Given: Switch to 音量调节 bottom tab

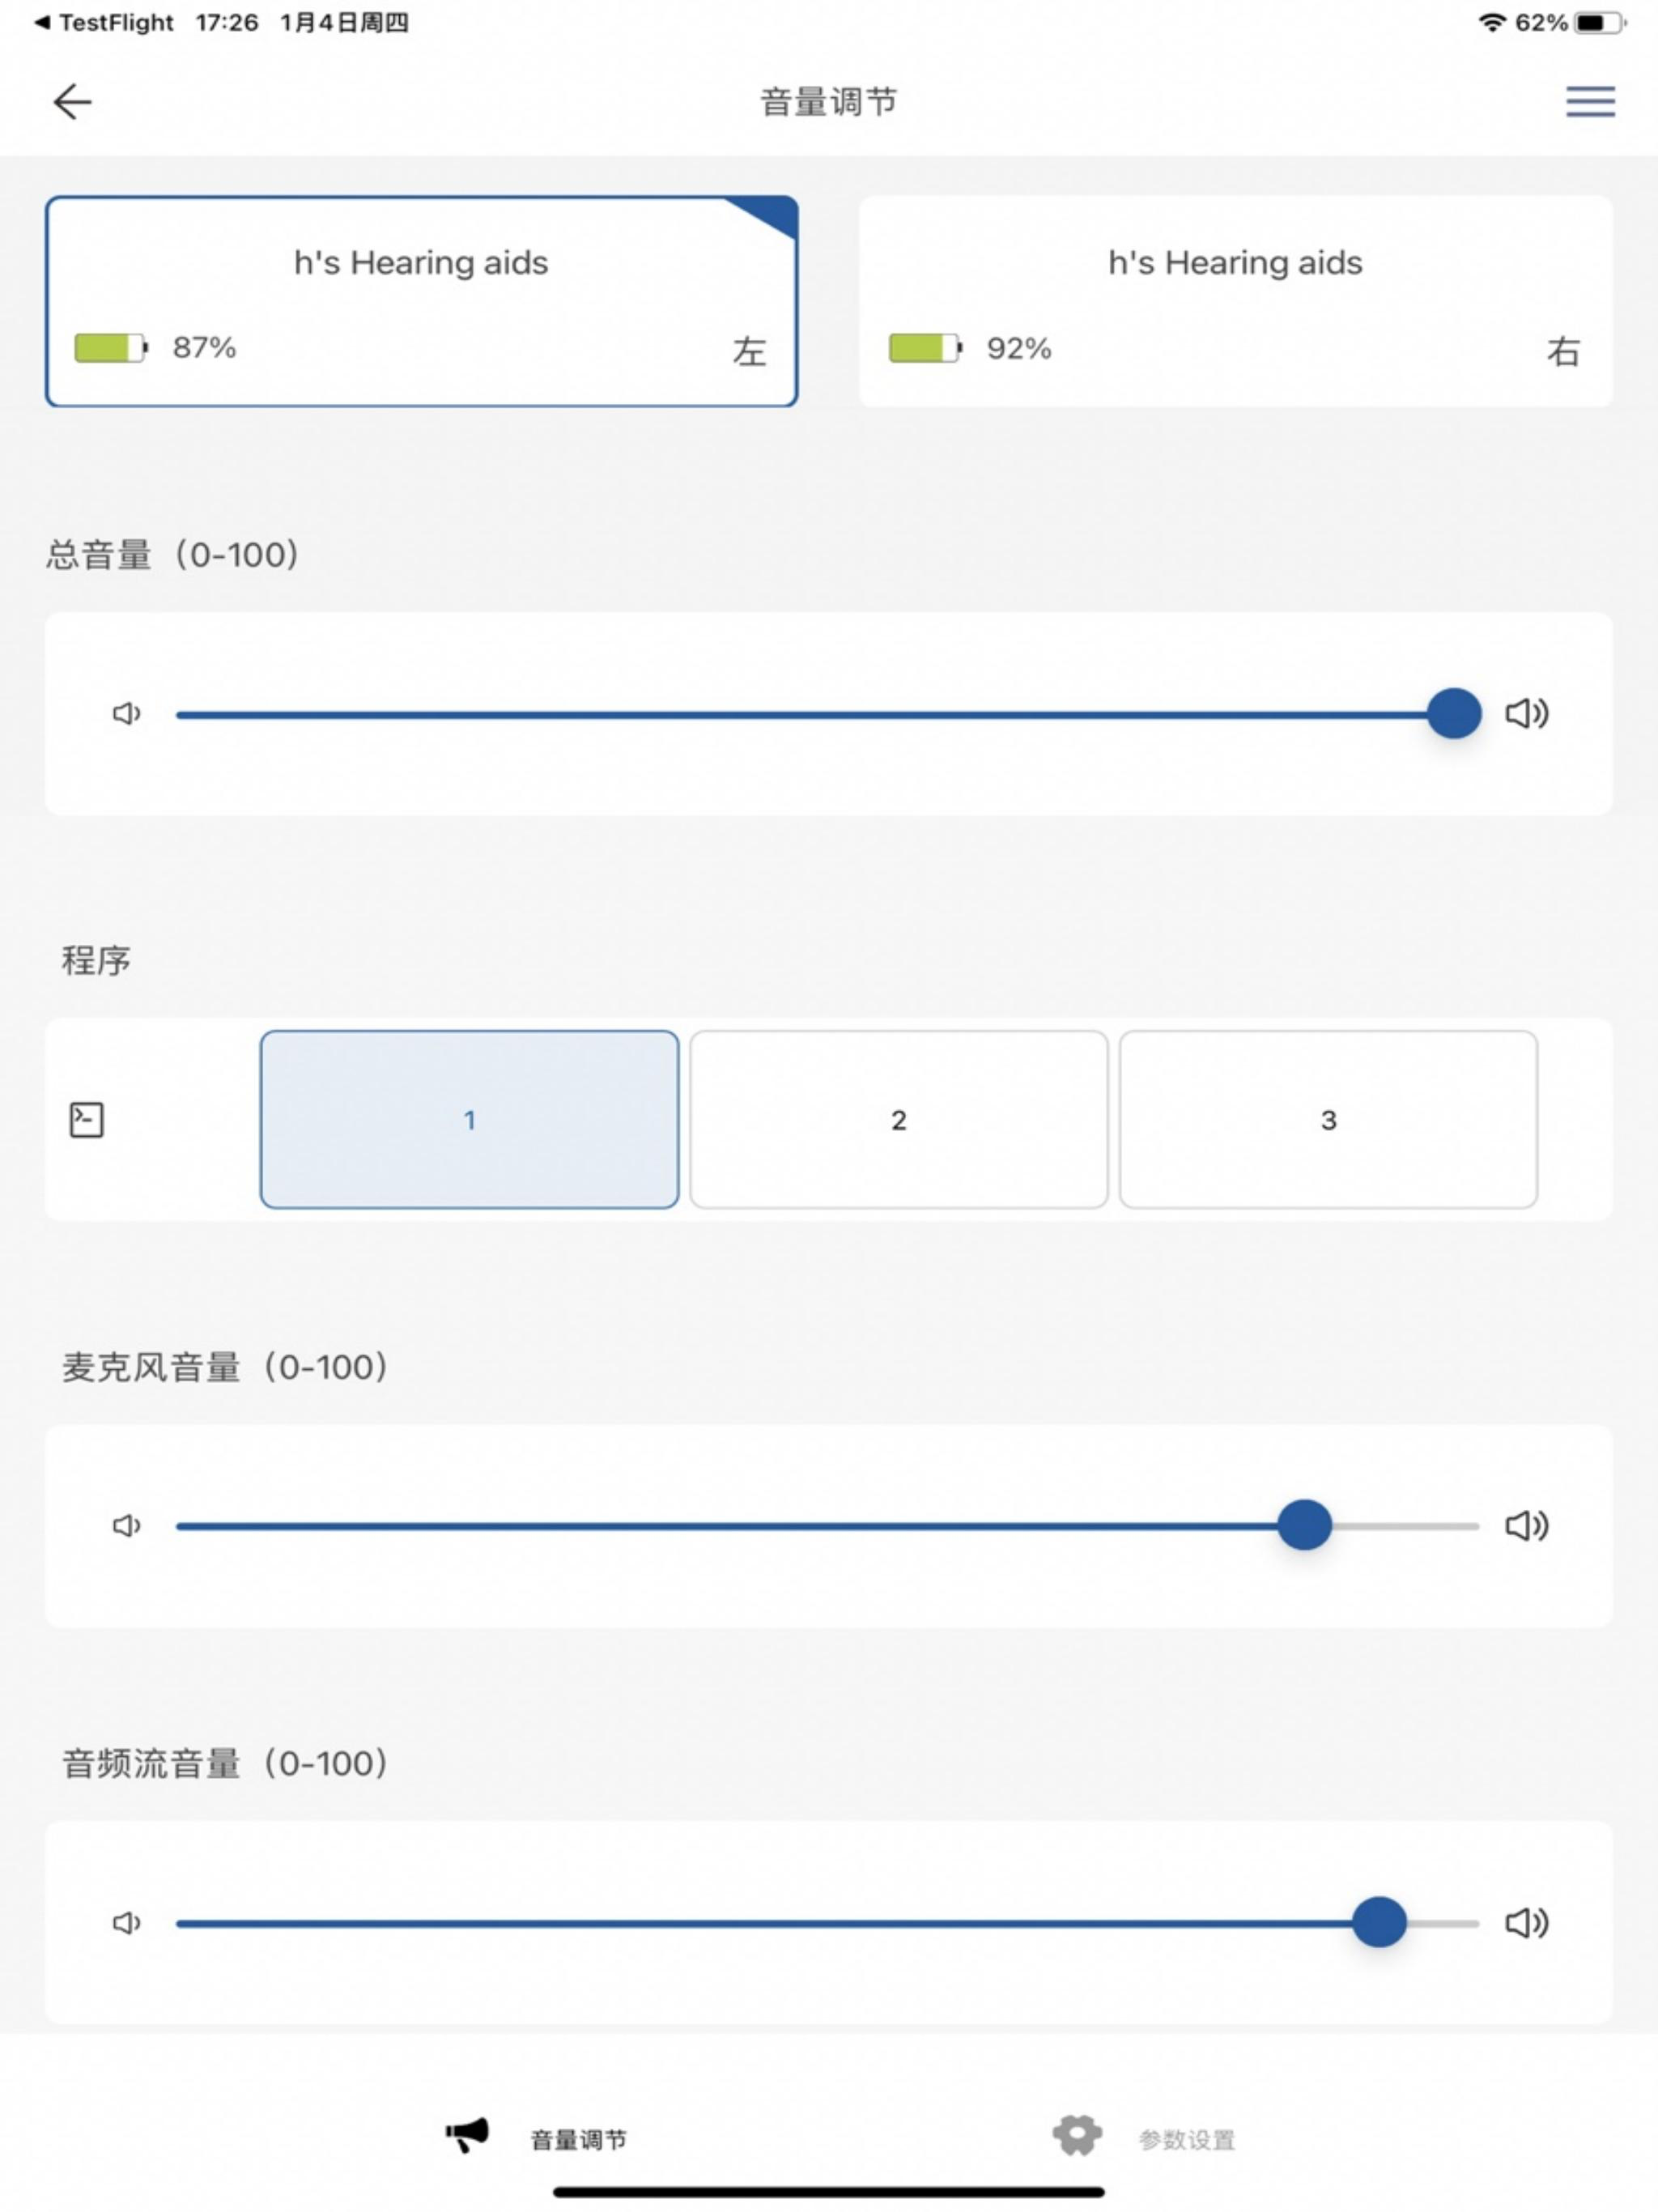Looking at the screenshot, I should click(537, 2138).
